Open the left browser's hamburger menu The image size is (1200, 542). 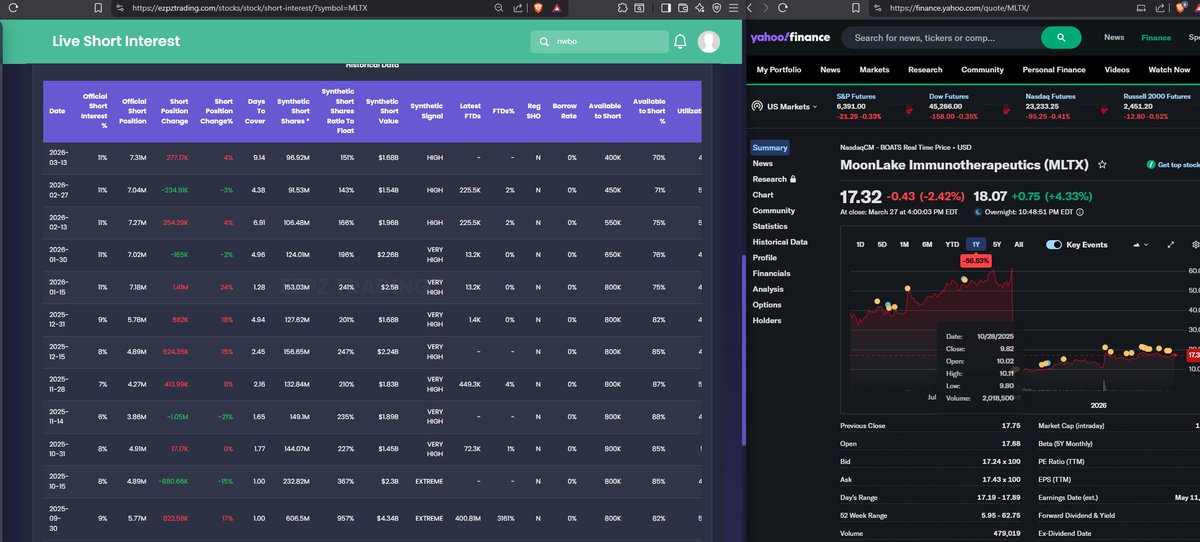[735, 8]
